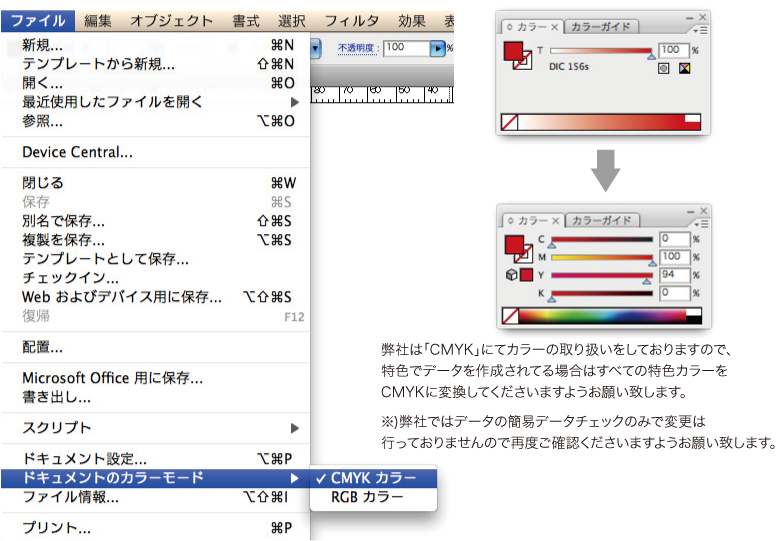The image size is (777, 541).
Task: Expand 最近使用したファイルを開く submenu
Action: pyautogui.click(x=294, y=102)
